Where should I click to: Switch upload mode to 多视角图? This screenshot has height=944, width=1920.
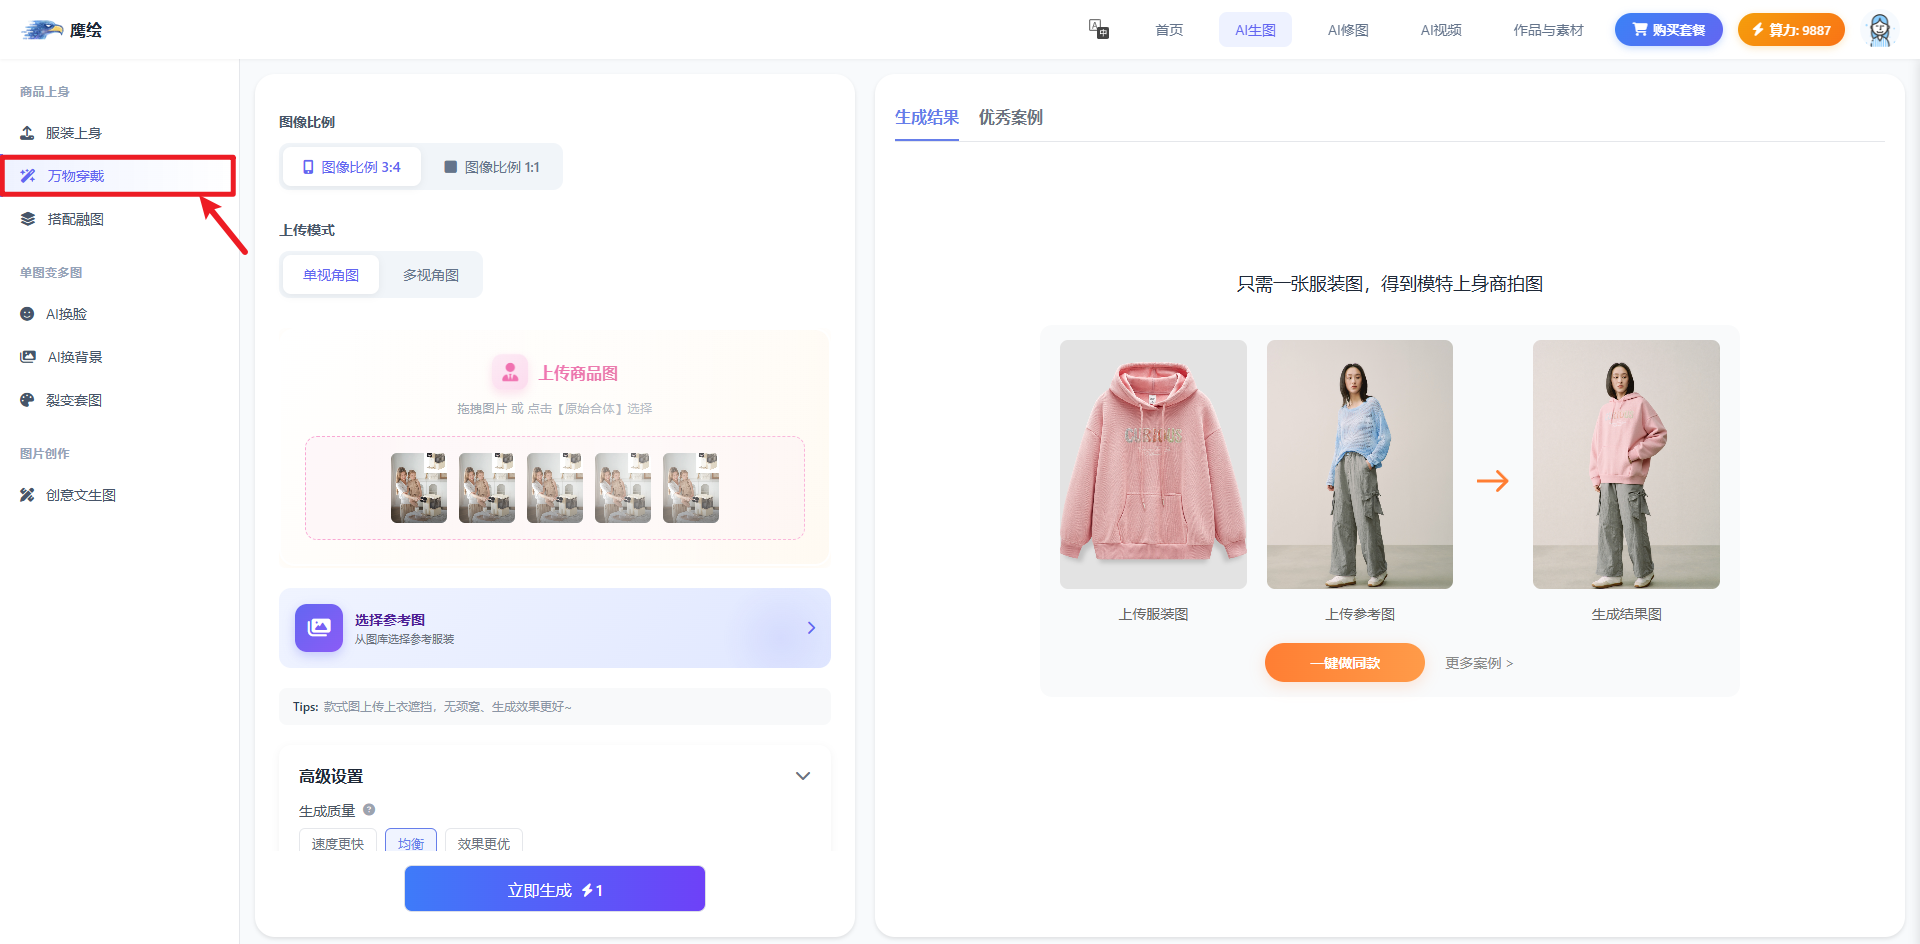[431, 275]
